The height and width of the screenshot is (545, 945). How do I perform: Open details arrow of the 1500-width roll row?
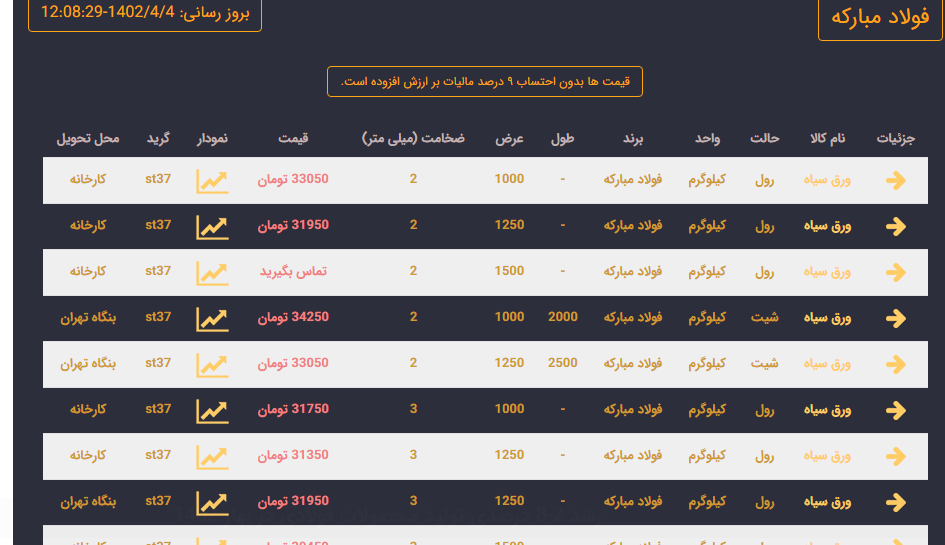[x=896, y=272]
